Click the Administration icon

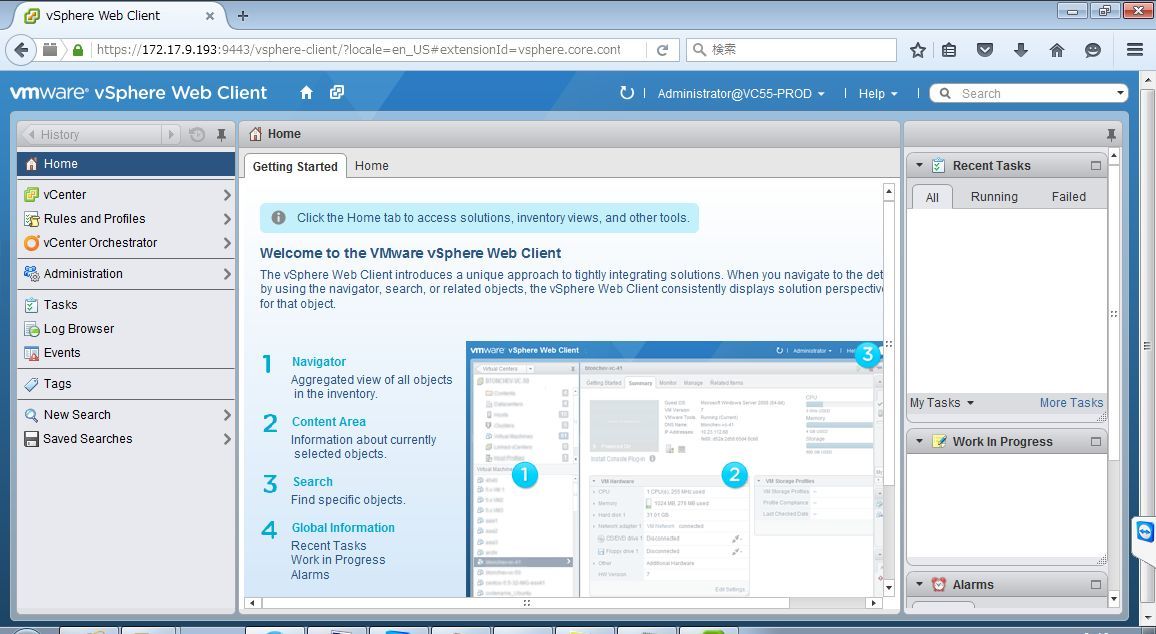pyautogui.click(x=31, y=274)
